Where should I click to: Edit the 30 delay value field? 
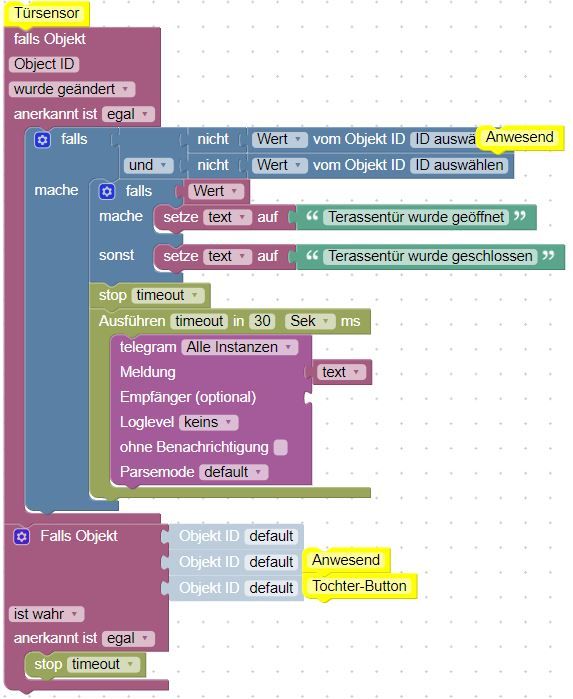click(262, 321)
